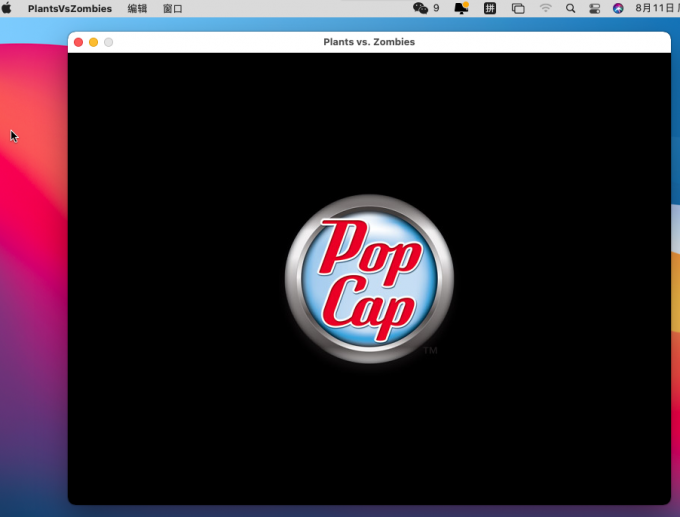Launch Siri from menu bar
680x517 pixels.
(x=618, y=8)
